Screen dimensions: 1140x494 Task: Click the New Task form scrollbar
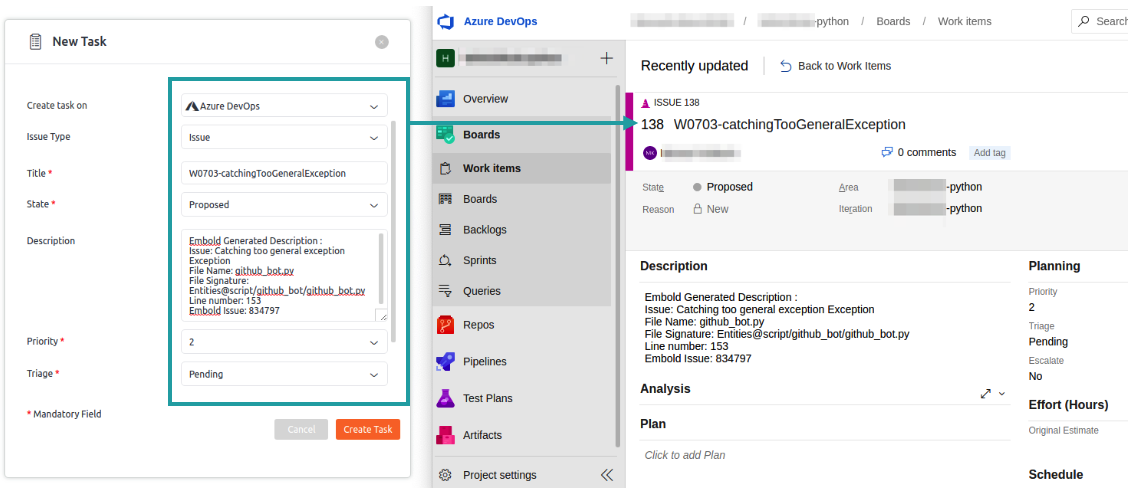tap(393, 231)
